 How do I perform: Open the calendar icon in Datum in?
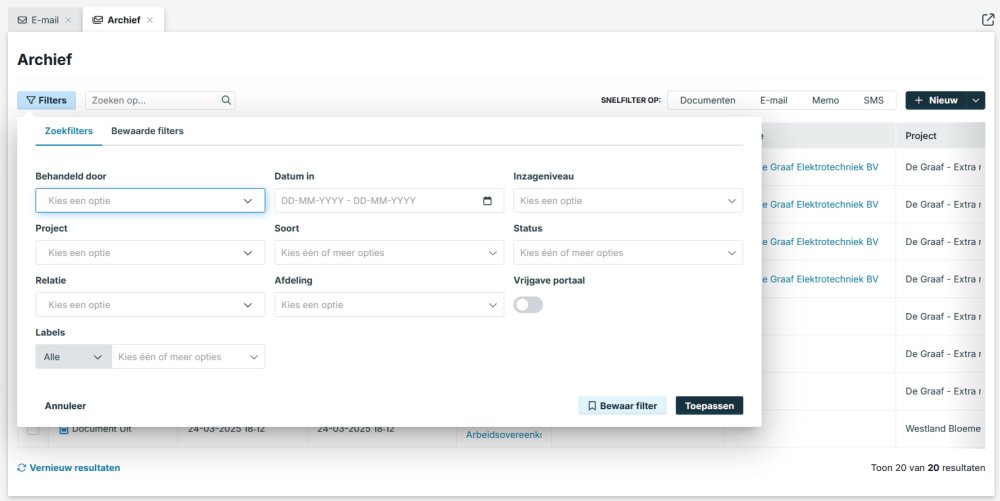487,201
